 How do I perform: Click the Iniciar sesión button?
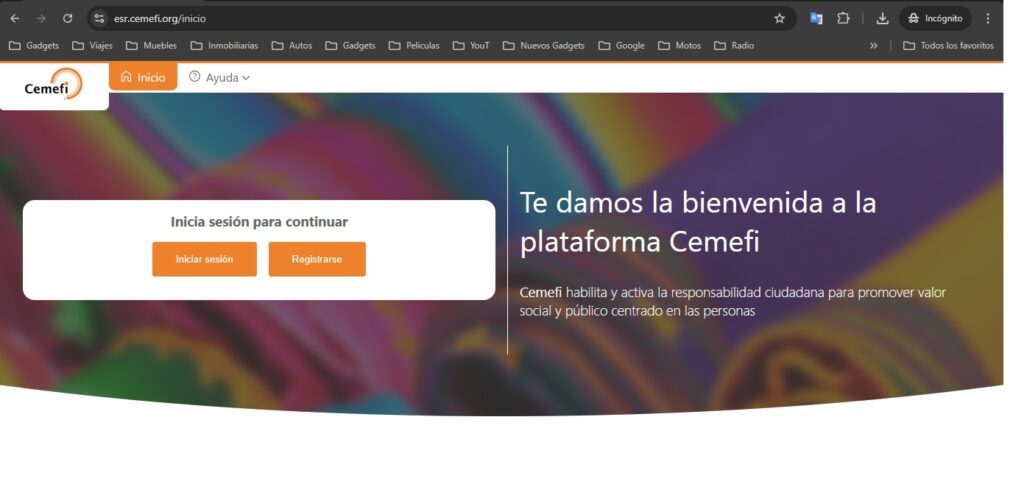[x=204, y=259]
